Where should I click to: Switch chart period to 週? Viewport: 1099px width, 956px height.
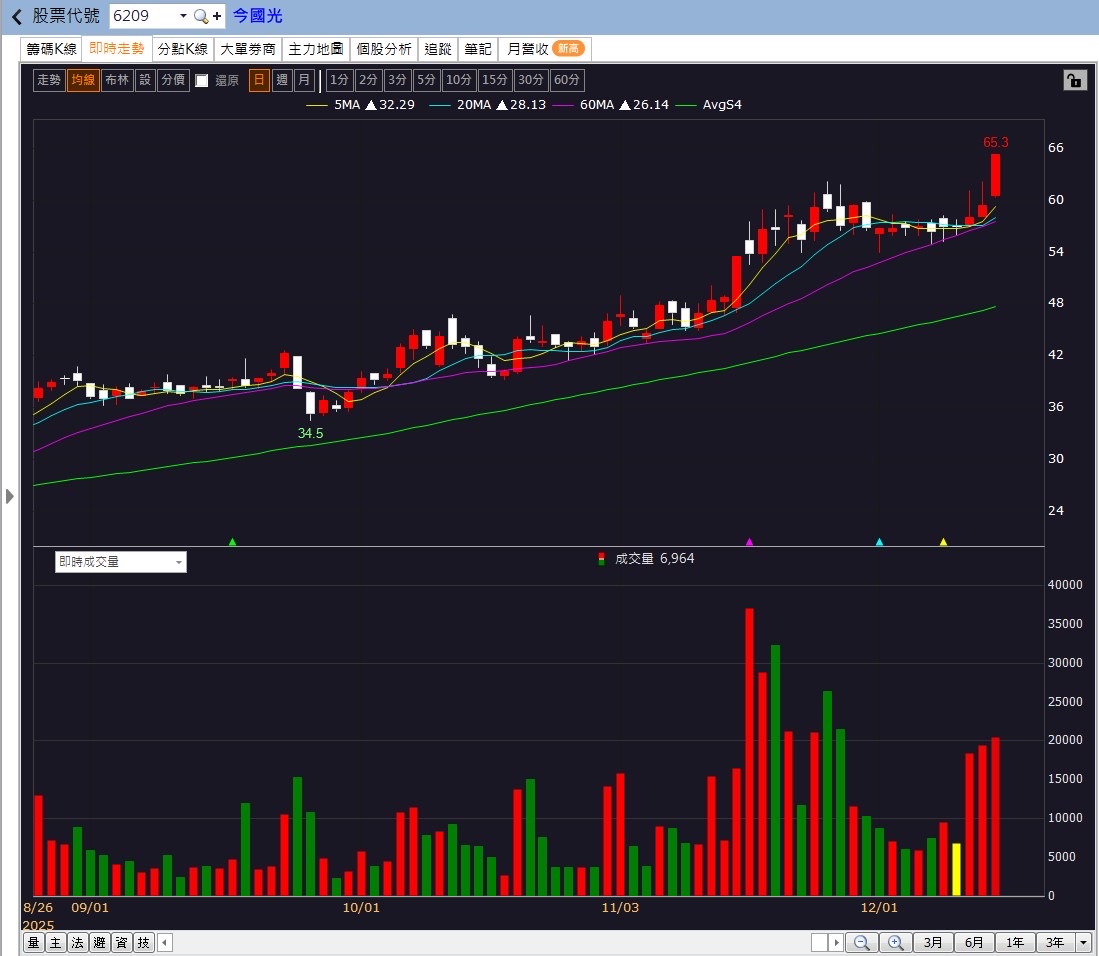point(282,80)
